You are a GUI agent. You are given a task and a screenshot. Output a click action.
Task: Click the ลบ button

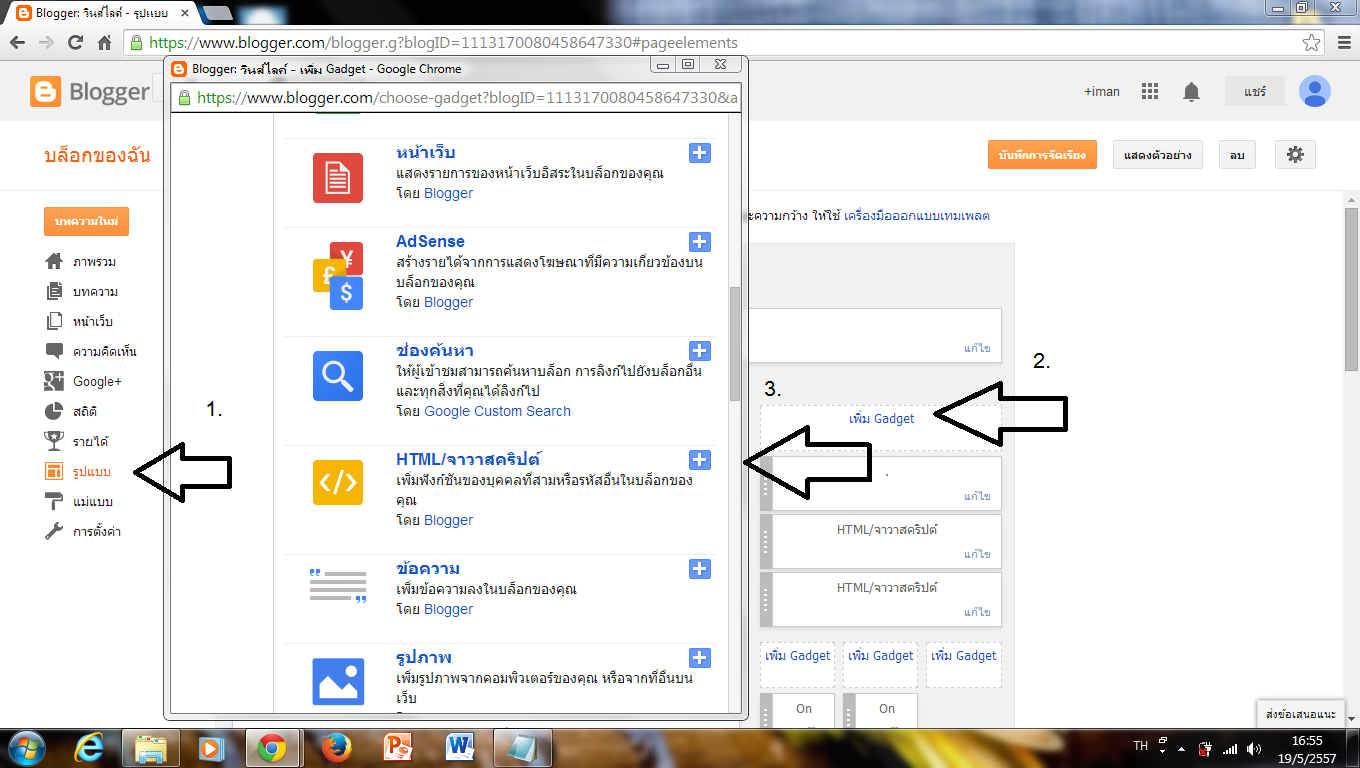[1237, 154]
